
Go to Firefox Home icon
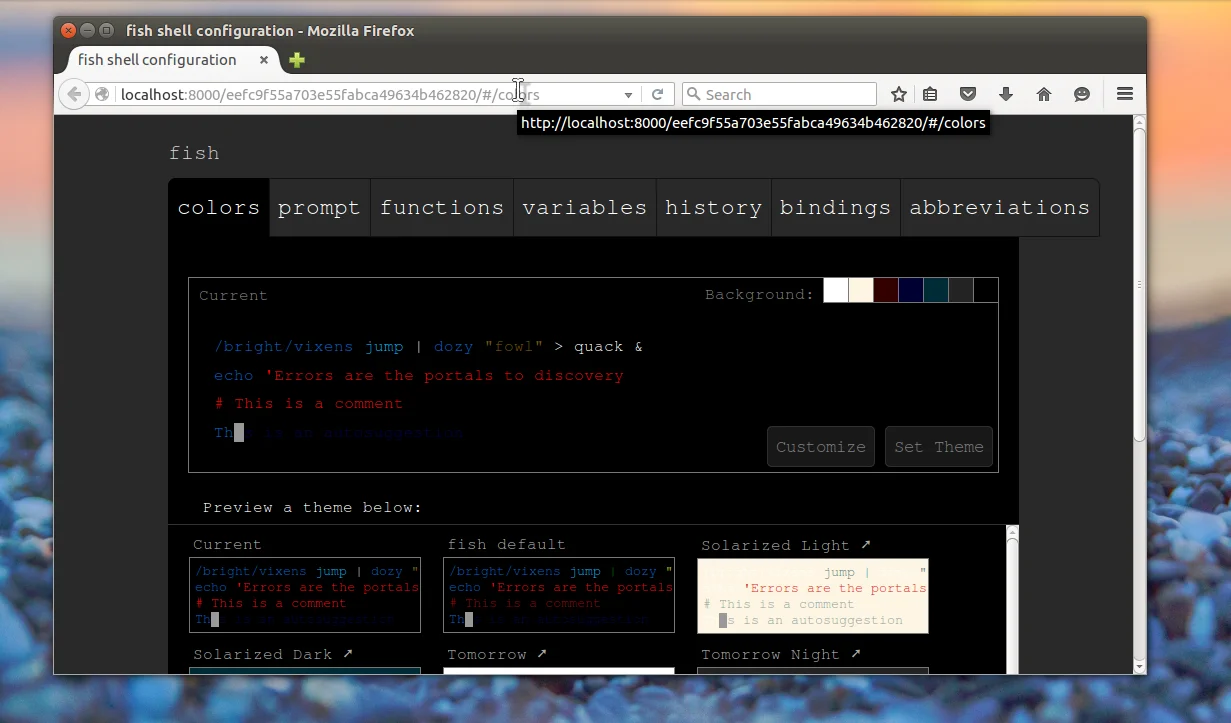[x=1043, y=94]
